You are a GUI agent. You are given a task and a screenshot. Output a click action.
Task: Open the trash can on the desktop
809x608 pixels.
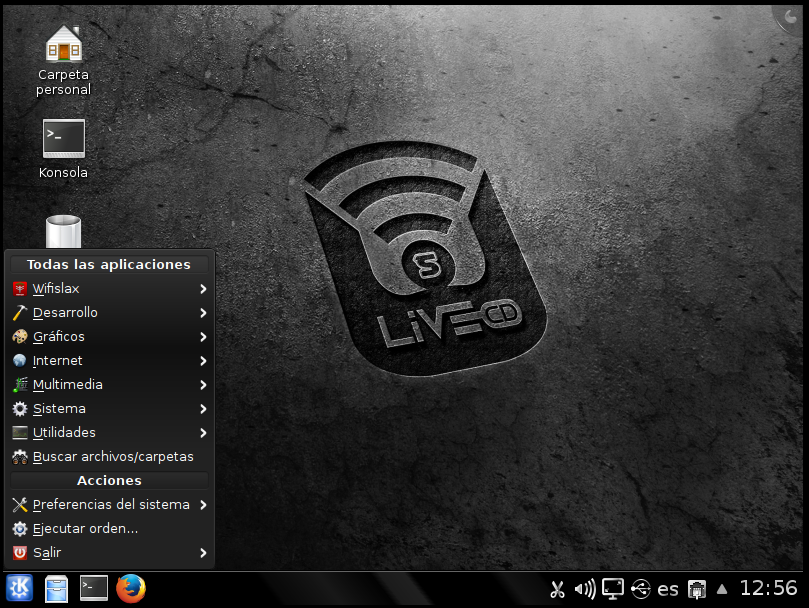point(63,232)
